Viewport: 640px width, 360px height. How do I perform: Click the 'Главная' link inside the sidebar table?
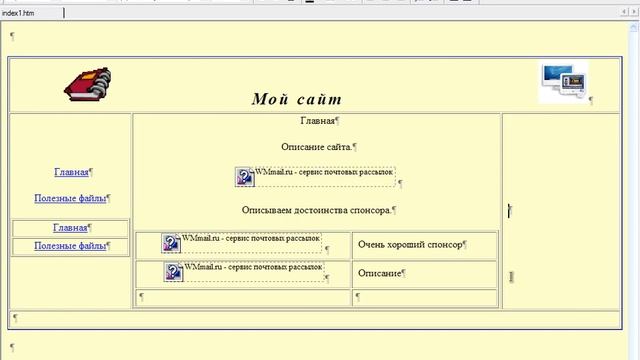pyautogui.click(x=70, y=228)
